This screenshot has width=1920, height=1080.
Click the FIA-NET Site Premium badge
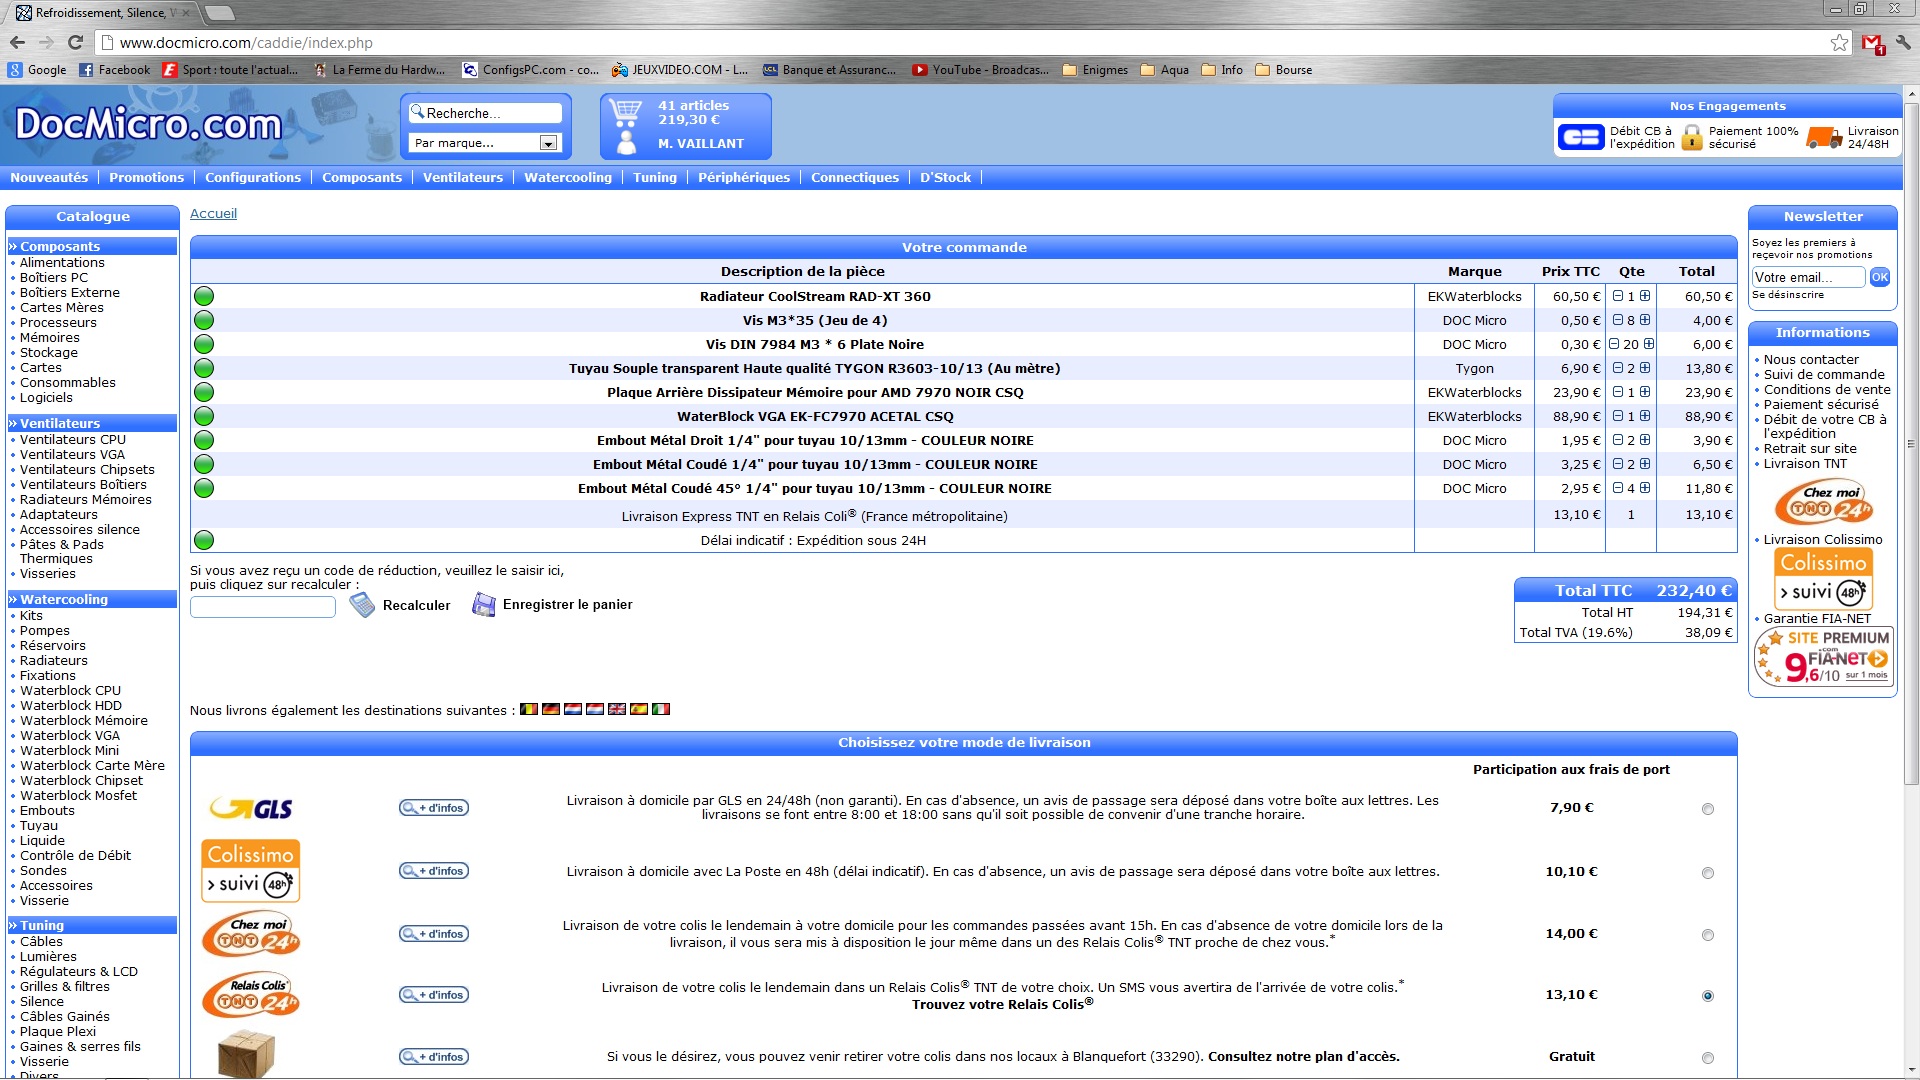click(x=1824, y=657)
